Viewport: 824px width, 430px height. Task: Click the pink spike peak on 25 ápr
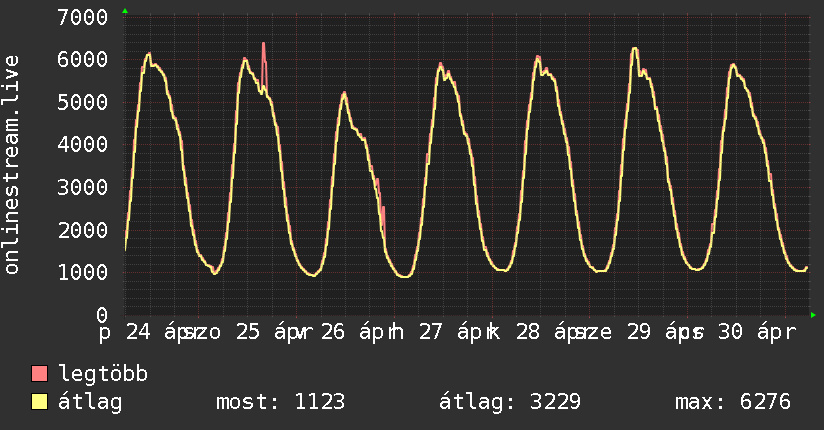263,44
